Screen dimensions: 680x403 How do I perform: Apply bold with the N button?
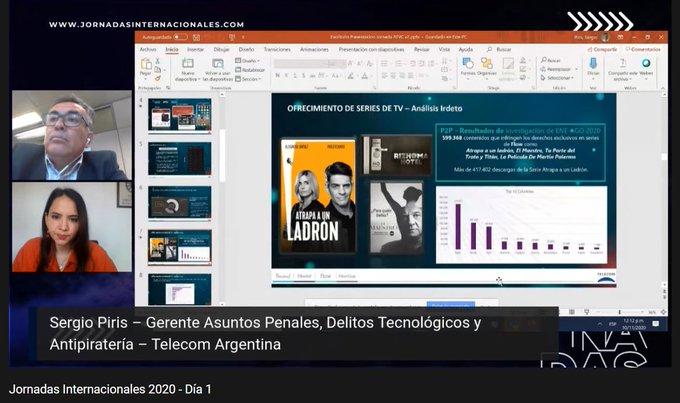278,75
